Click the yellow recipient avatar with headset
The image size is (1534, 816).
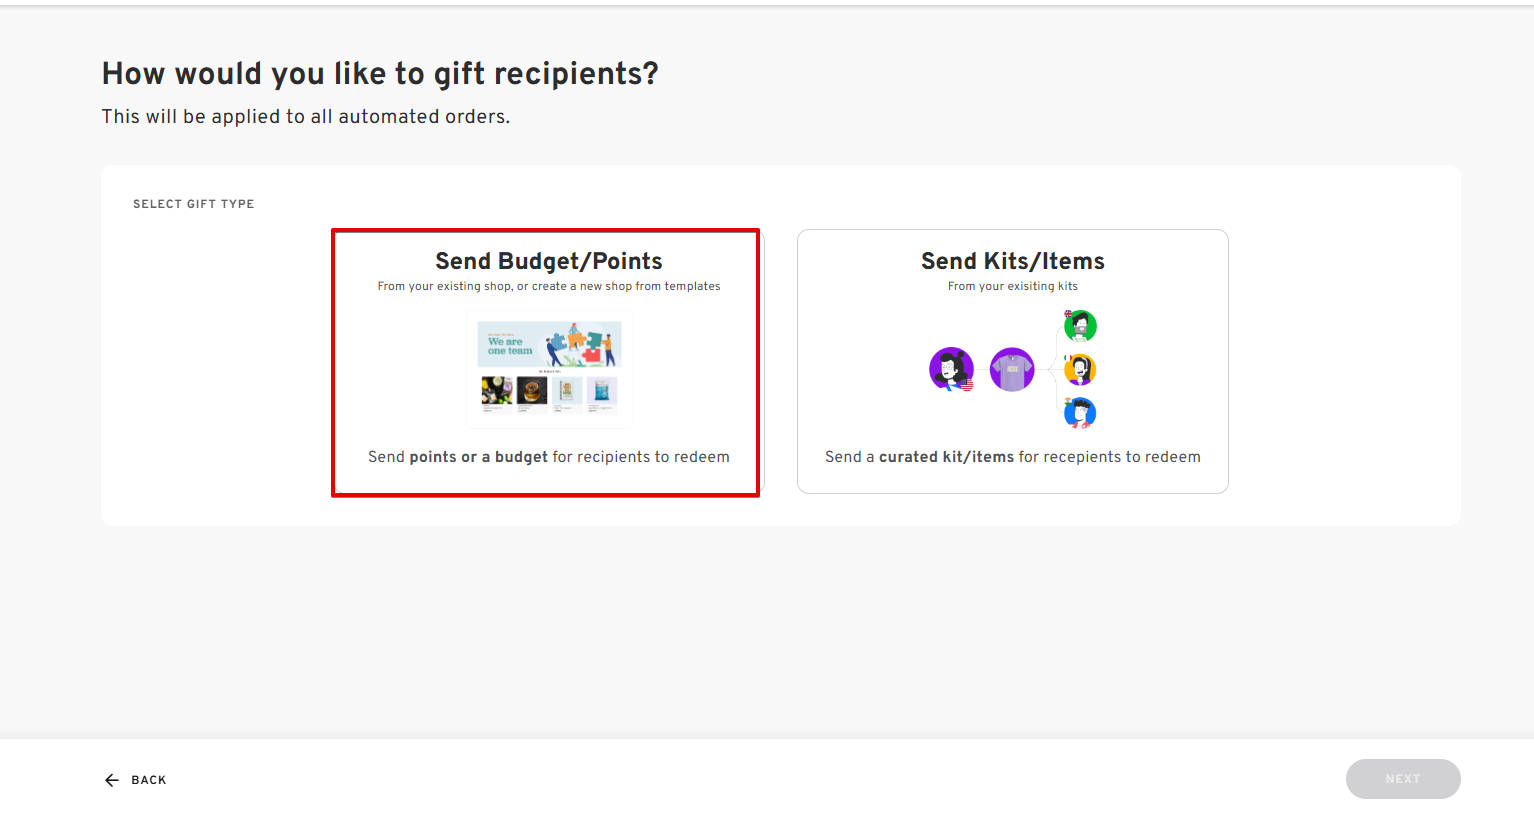click(1080, 369)
